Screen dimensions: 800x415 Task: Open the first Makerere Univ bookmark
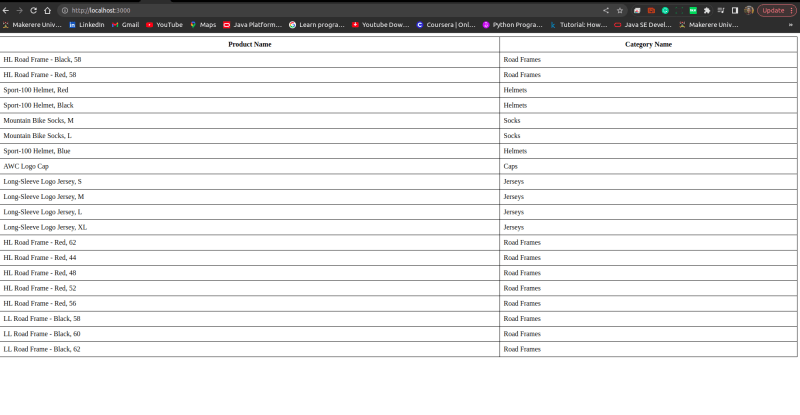coord(32,25)
